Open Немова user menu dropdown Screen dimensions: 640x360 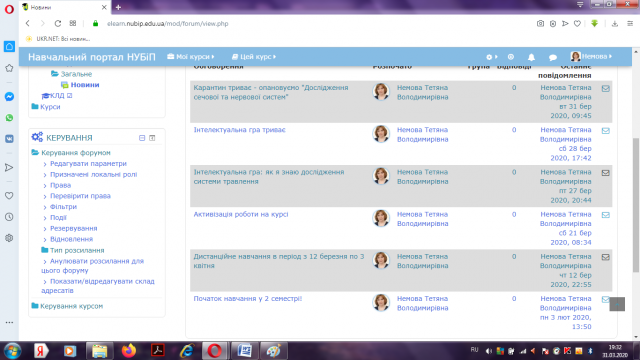591,57
